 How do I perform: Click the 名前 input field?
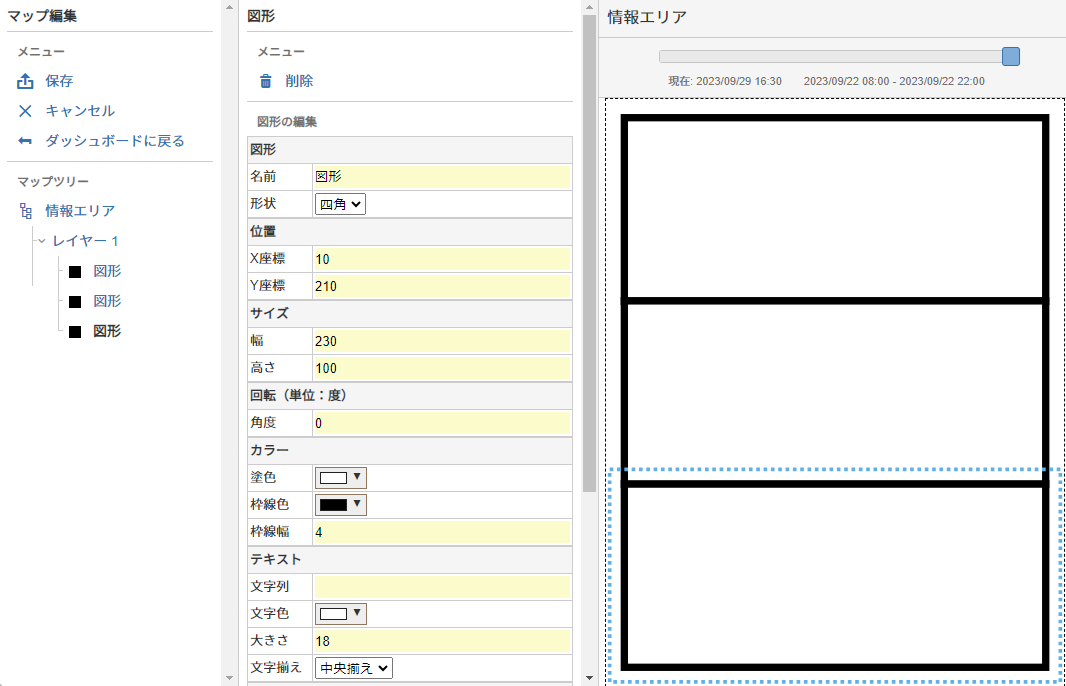pyautogui.click(x=442, y=177)
